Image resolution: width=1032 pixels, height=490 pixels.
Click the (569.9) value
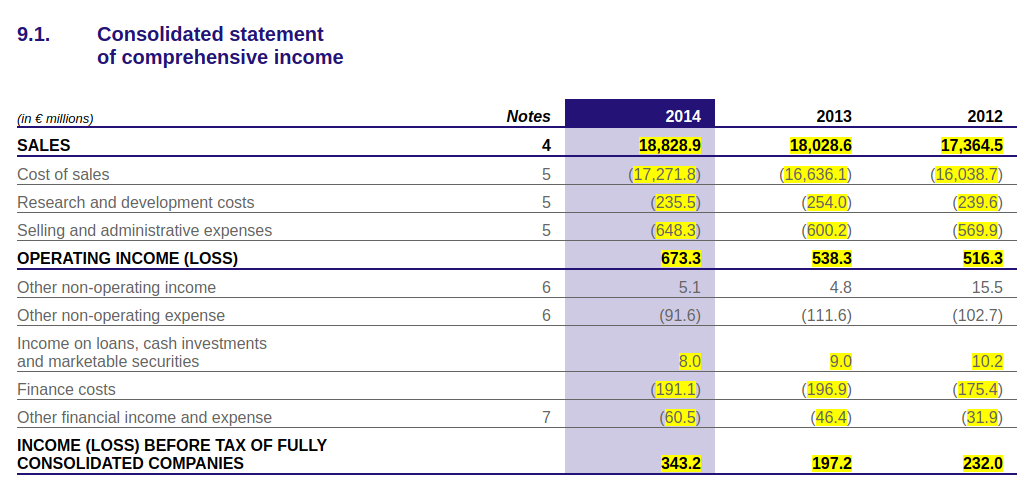[977, 231]
